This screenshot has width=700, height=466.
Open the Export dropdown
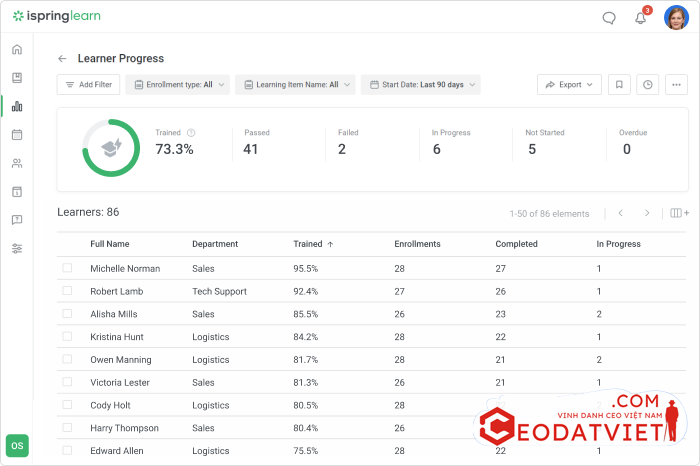pos(569,84)
